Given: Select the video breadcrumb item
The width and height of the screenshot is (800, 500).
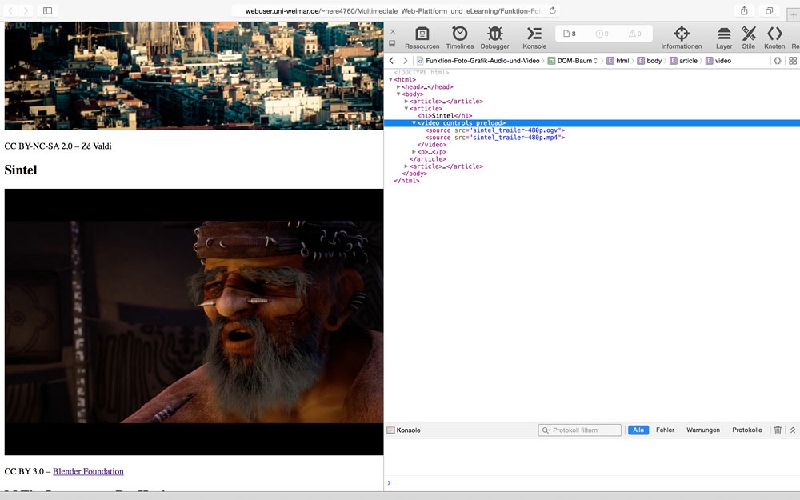Looking at the screenshot, I should pos(718,61).
